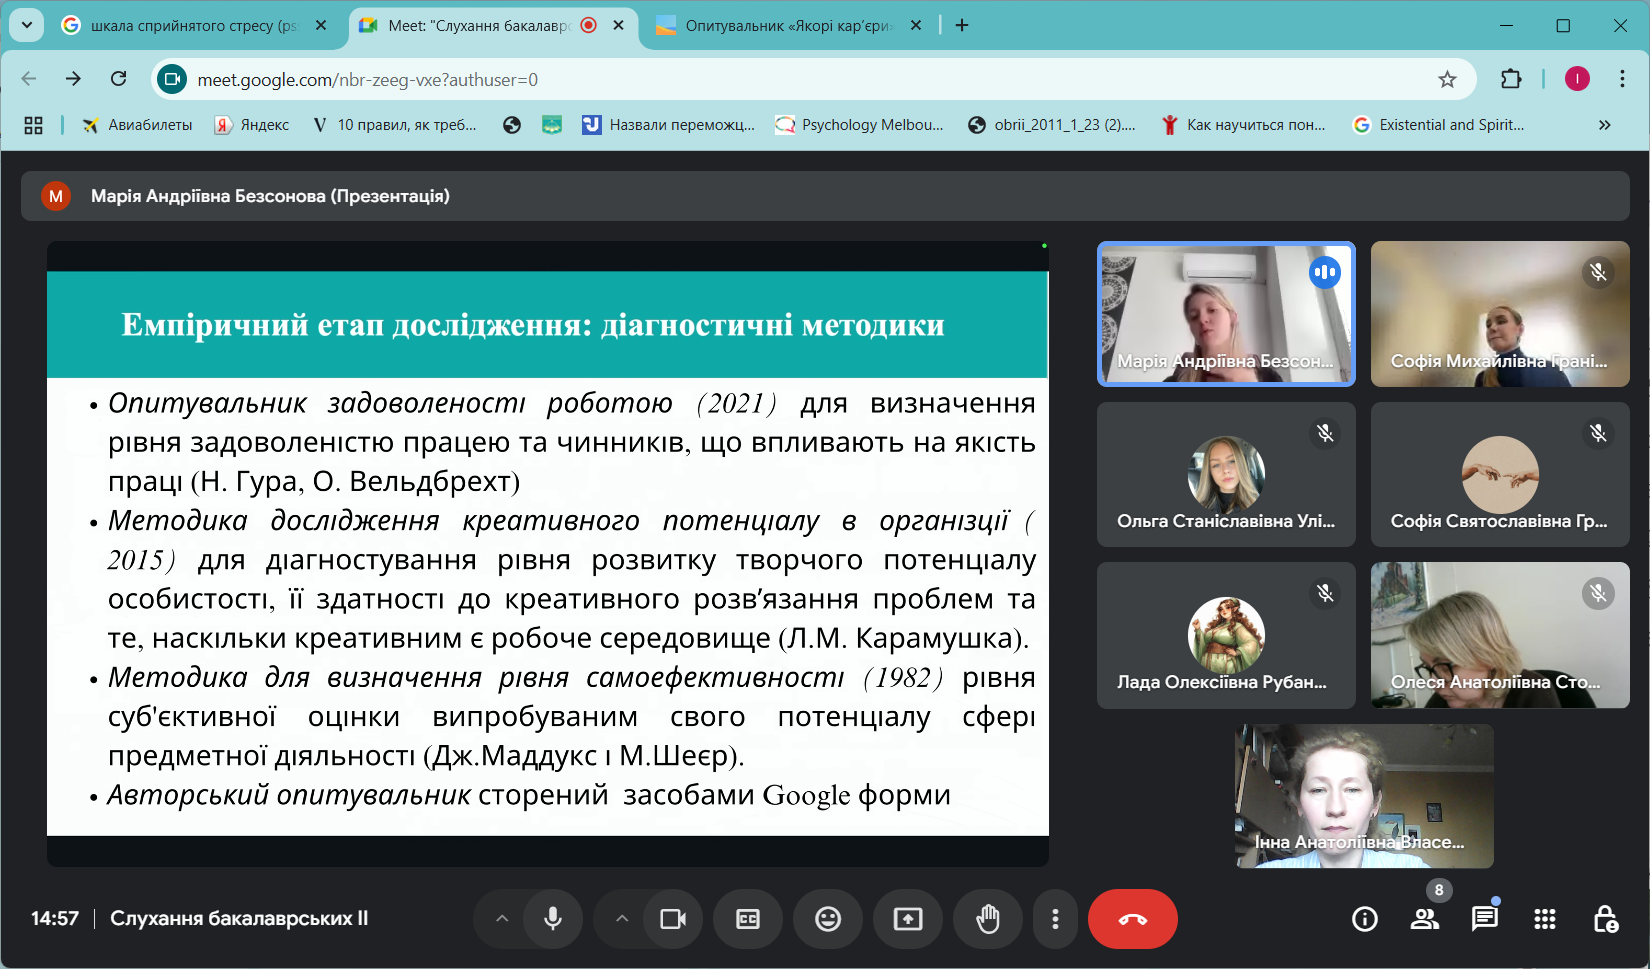
Task: Open '10 правил, як треб...' bookmark
Action: click(394, 125)
